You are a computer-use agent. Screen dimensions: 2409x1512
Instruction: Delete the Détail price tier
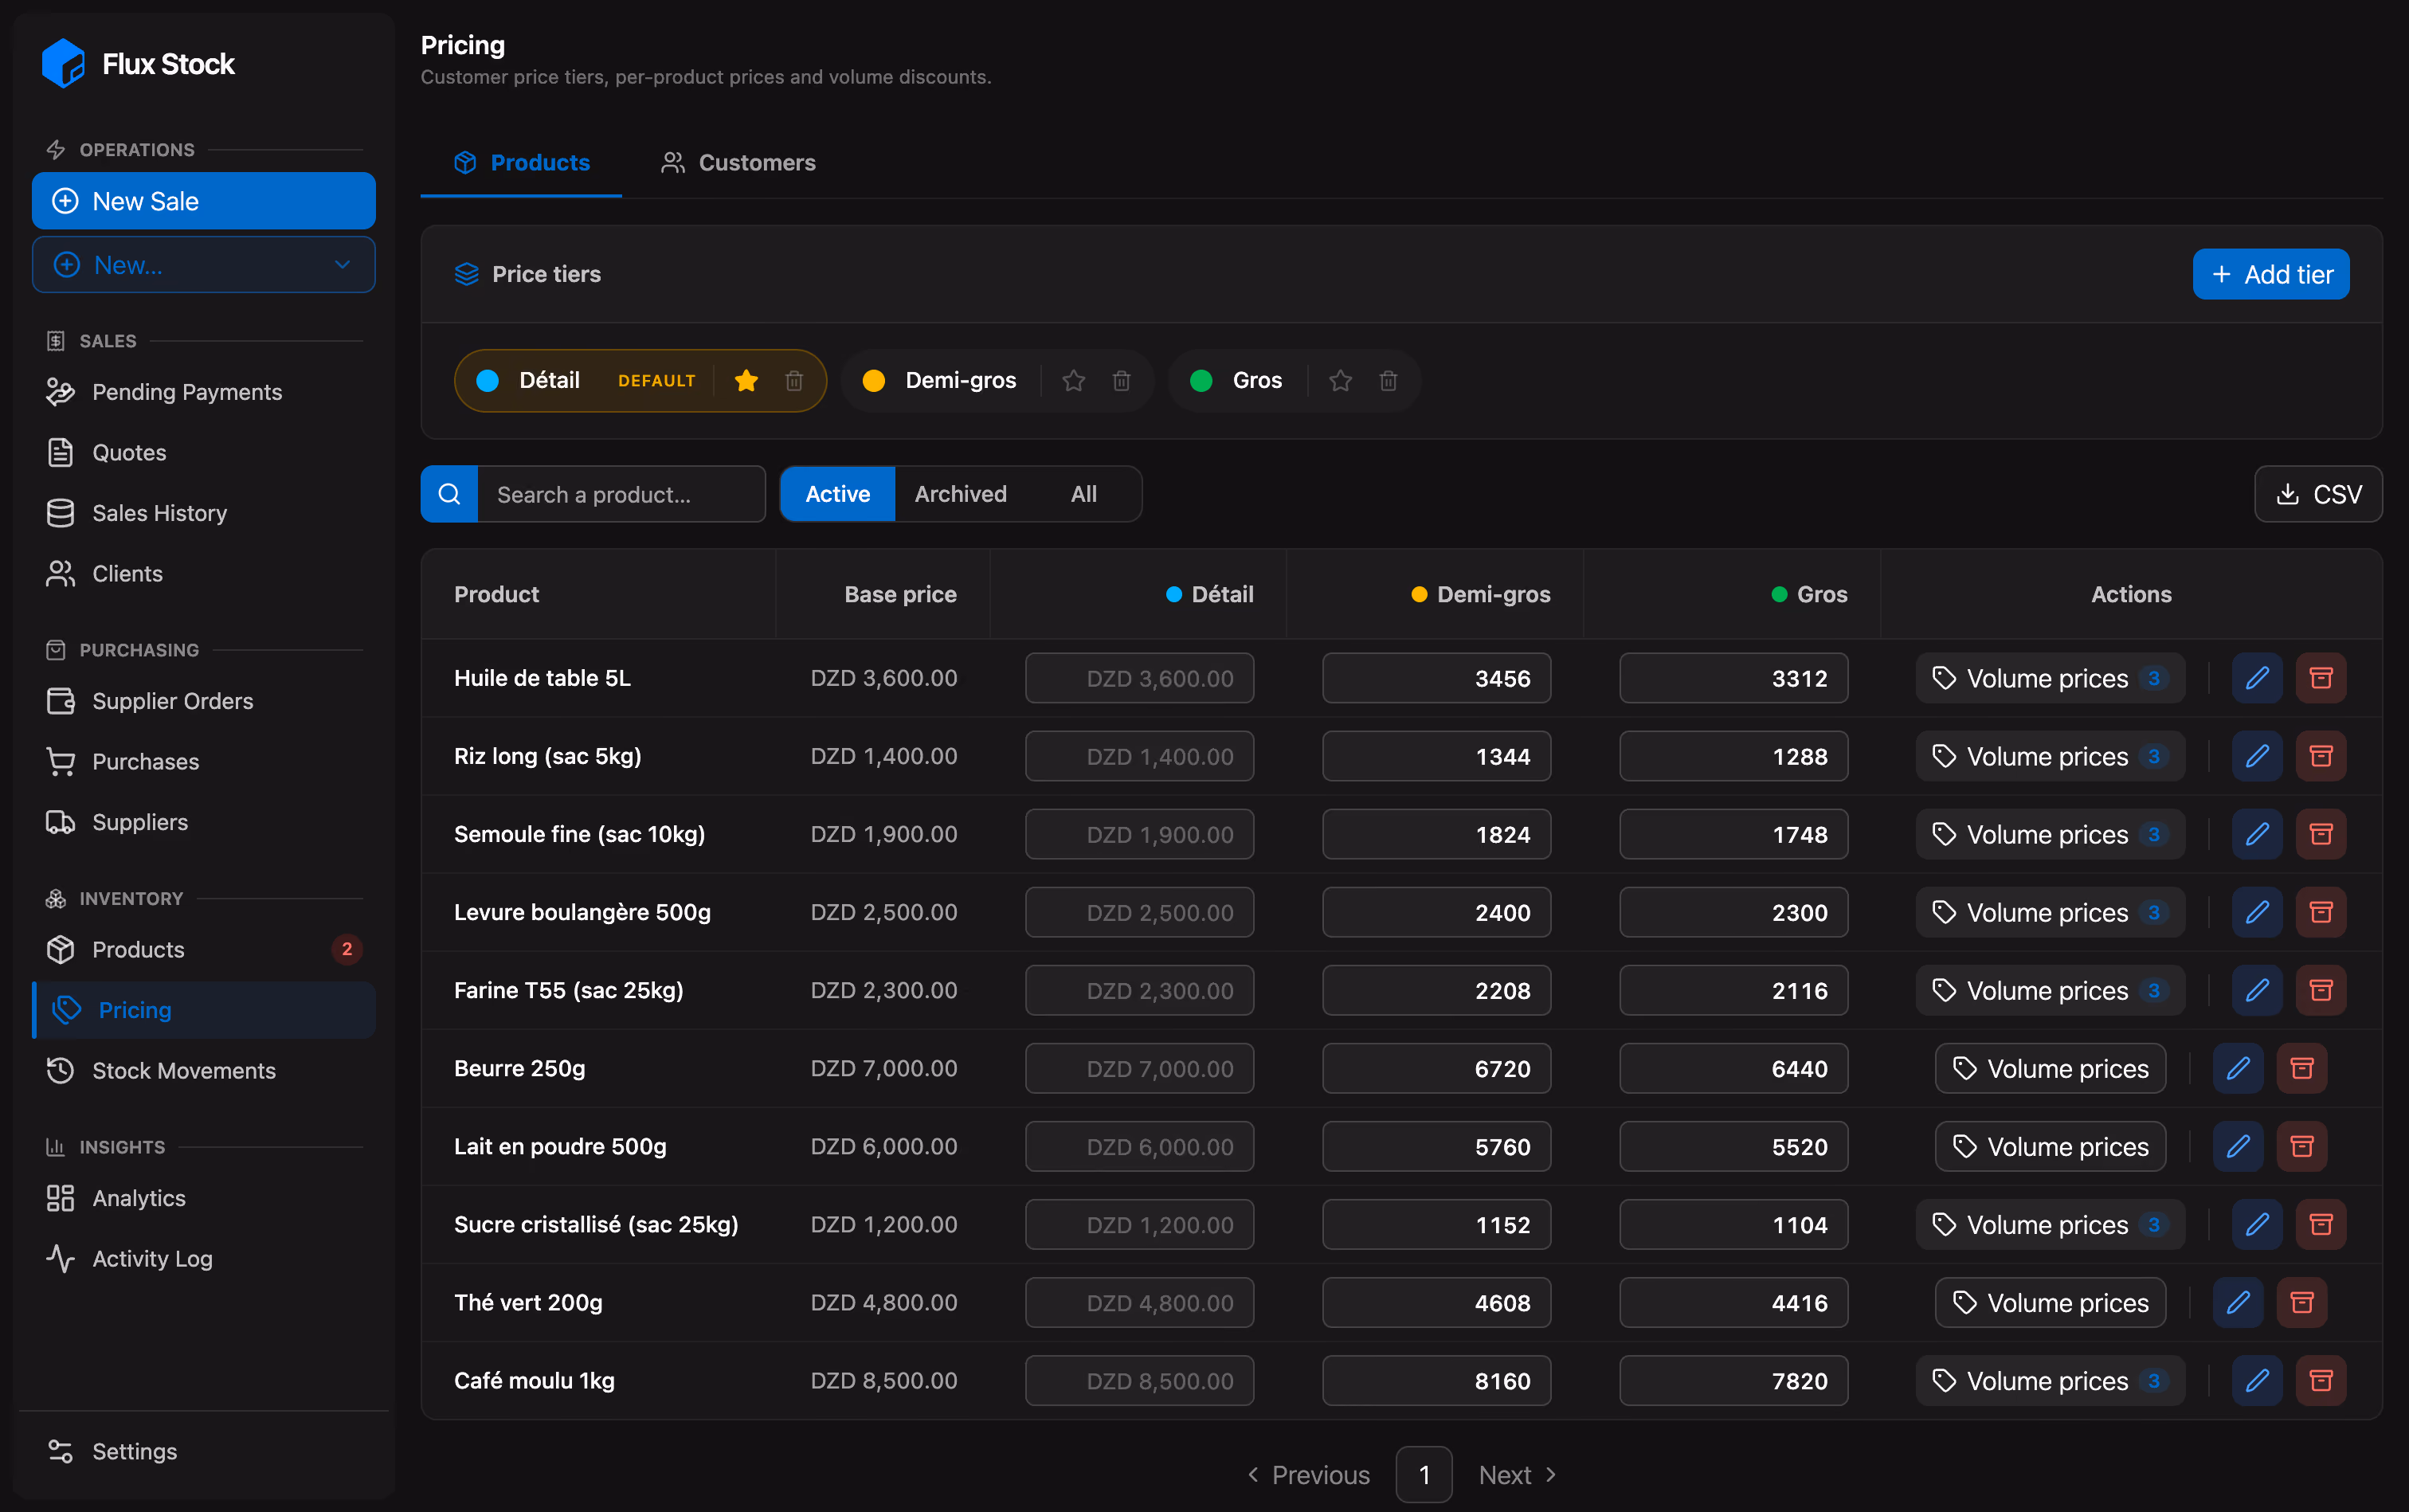(794, 380)
